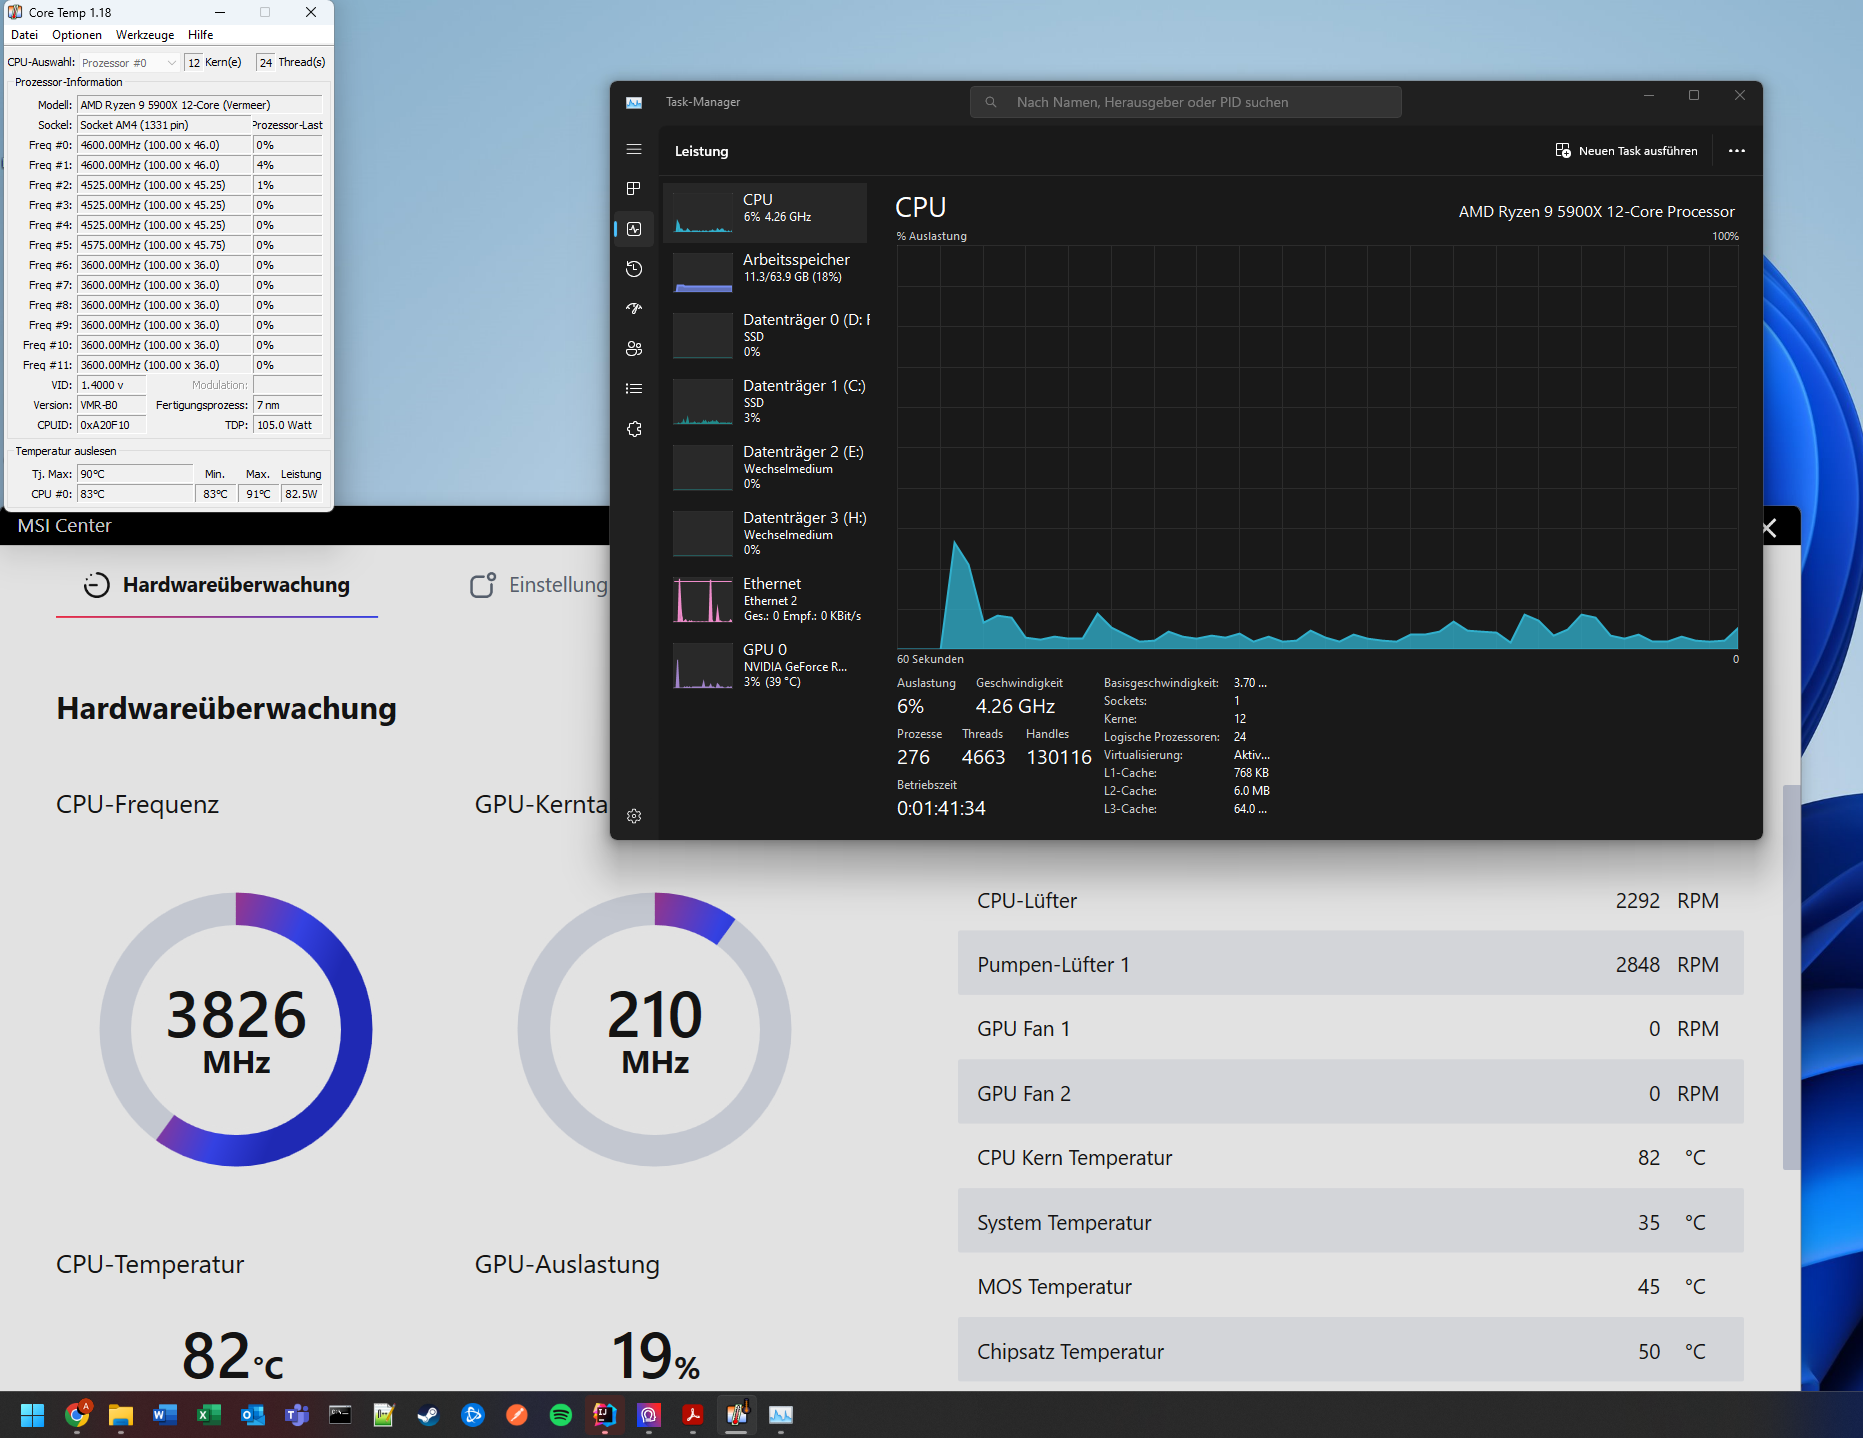Viewport: 1863px width, 1438px height.
Task: Switch to Core Temp via taskbar icon
Action: (x=737, y=1415)
